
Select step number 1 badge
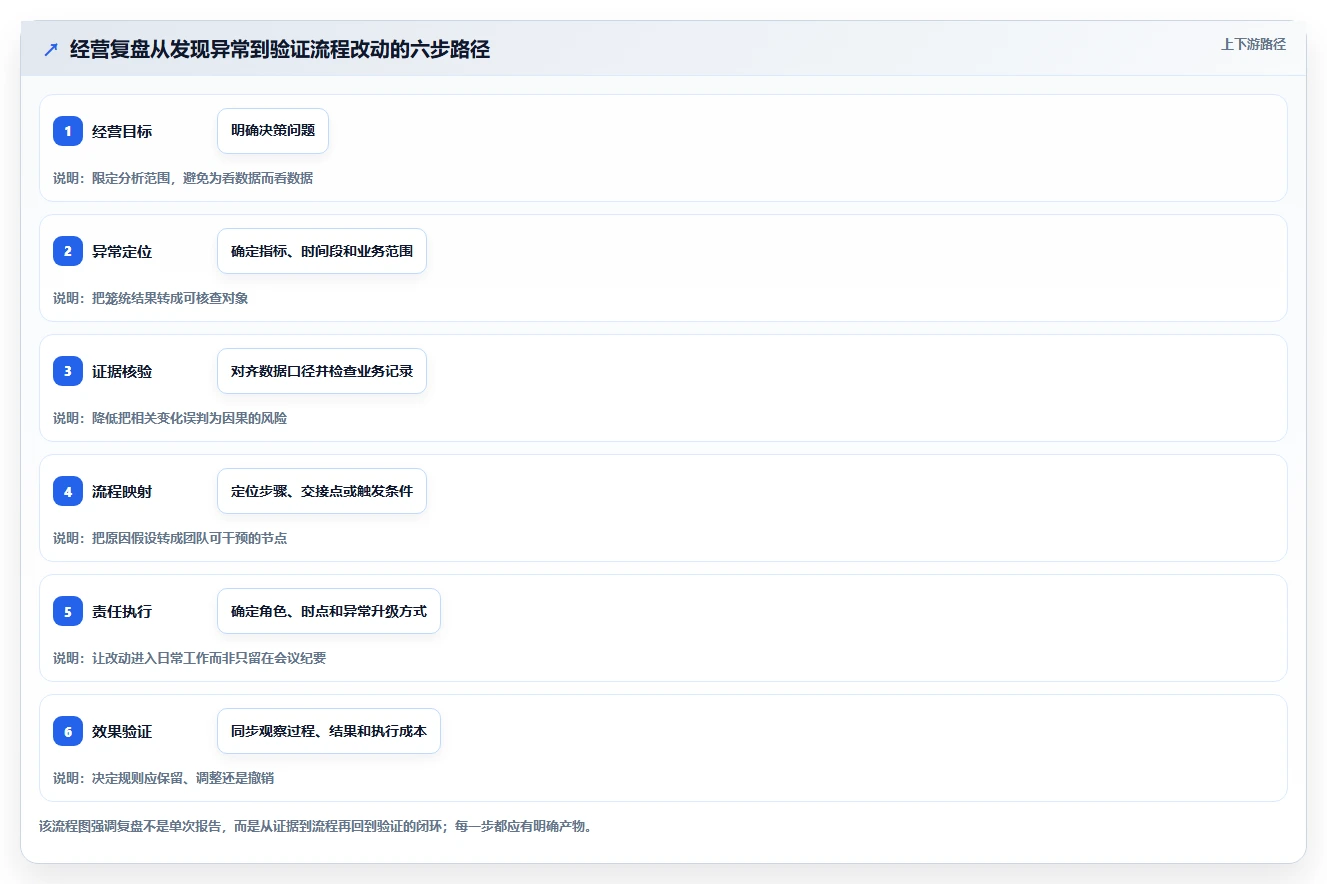tap(68, 131)
